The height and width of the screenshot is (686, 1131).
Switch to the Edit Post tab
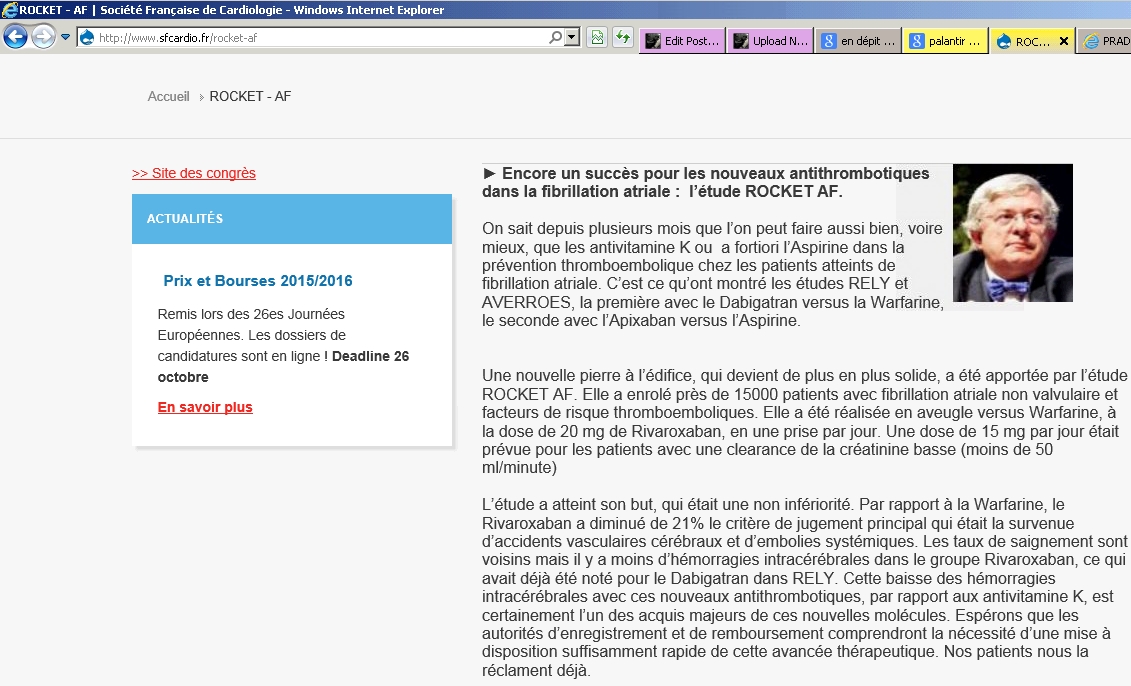(x=682, y=41)
